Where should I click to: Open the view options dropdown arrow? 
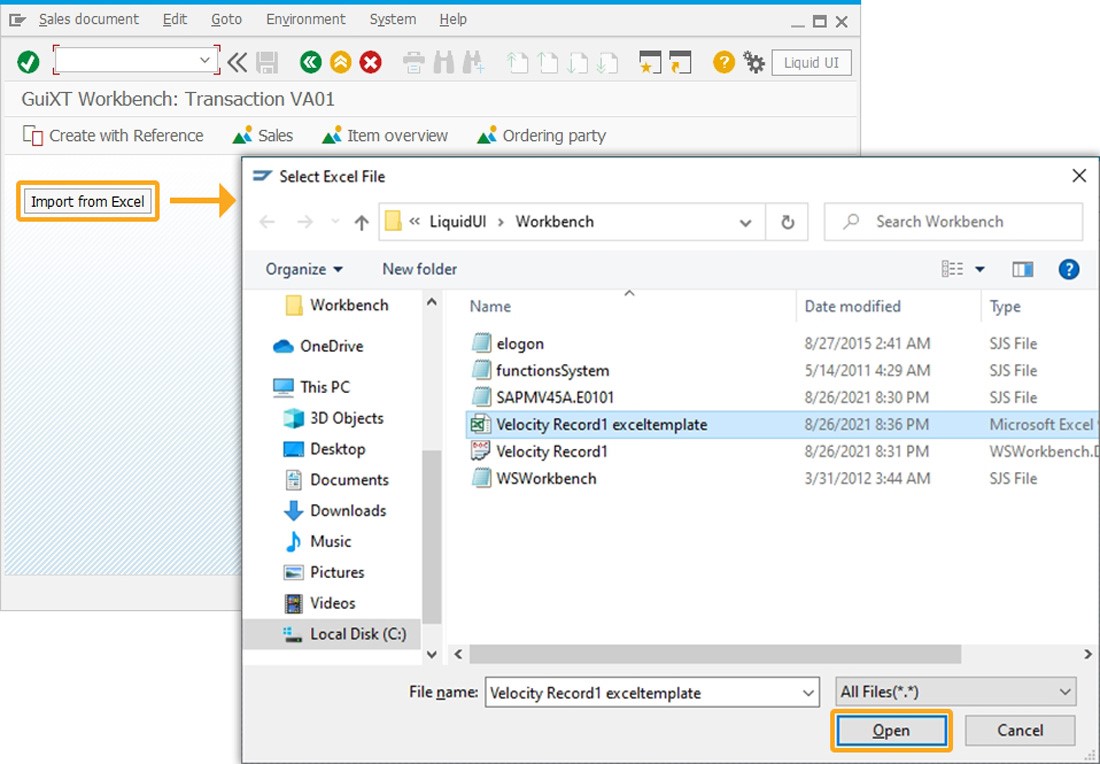(979, 269)
